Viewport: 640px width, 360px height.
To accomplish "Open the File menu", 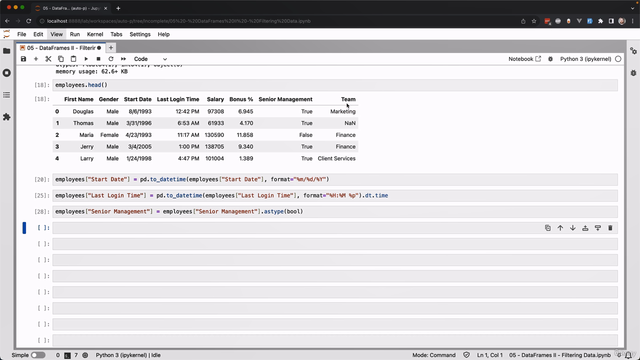I will click(22, 34).
